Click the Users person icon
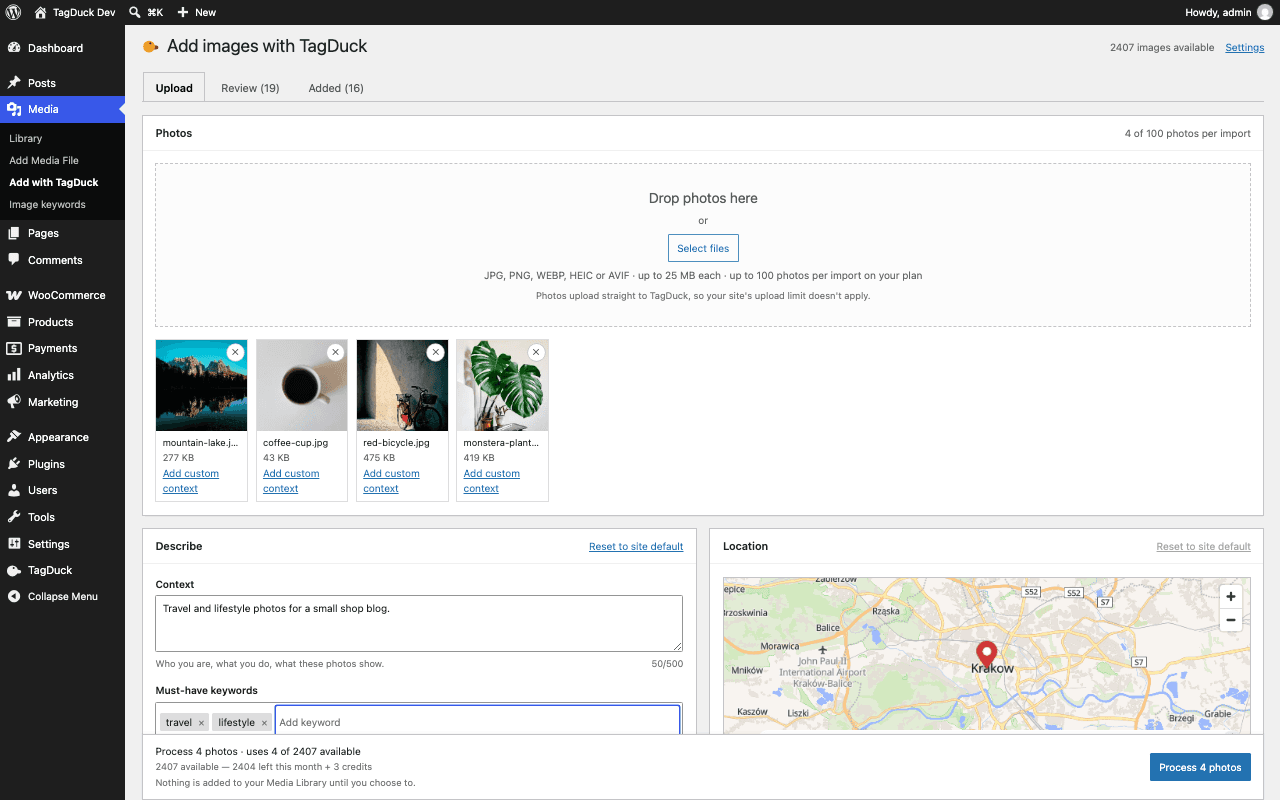Viewport: 1280px width, 800px height. [x=14, y=490]
